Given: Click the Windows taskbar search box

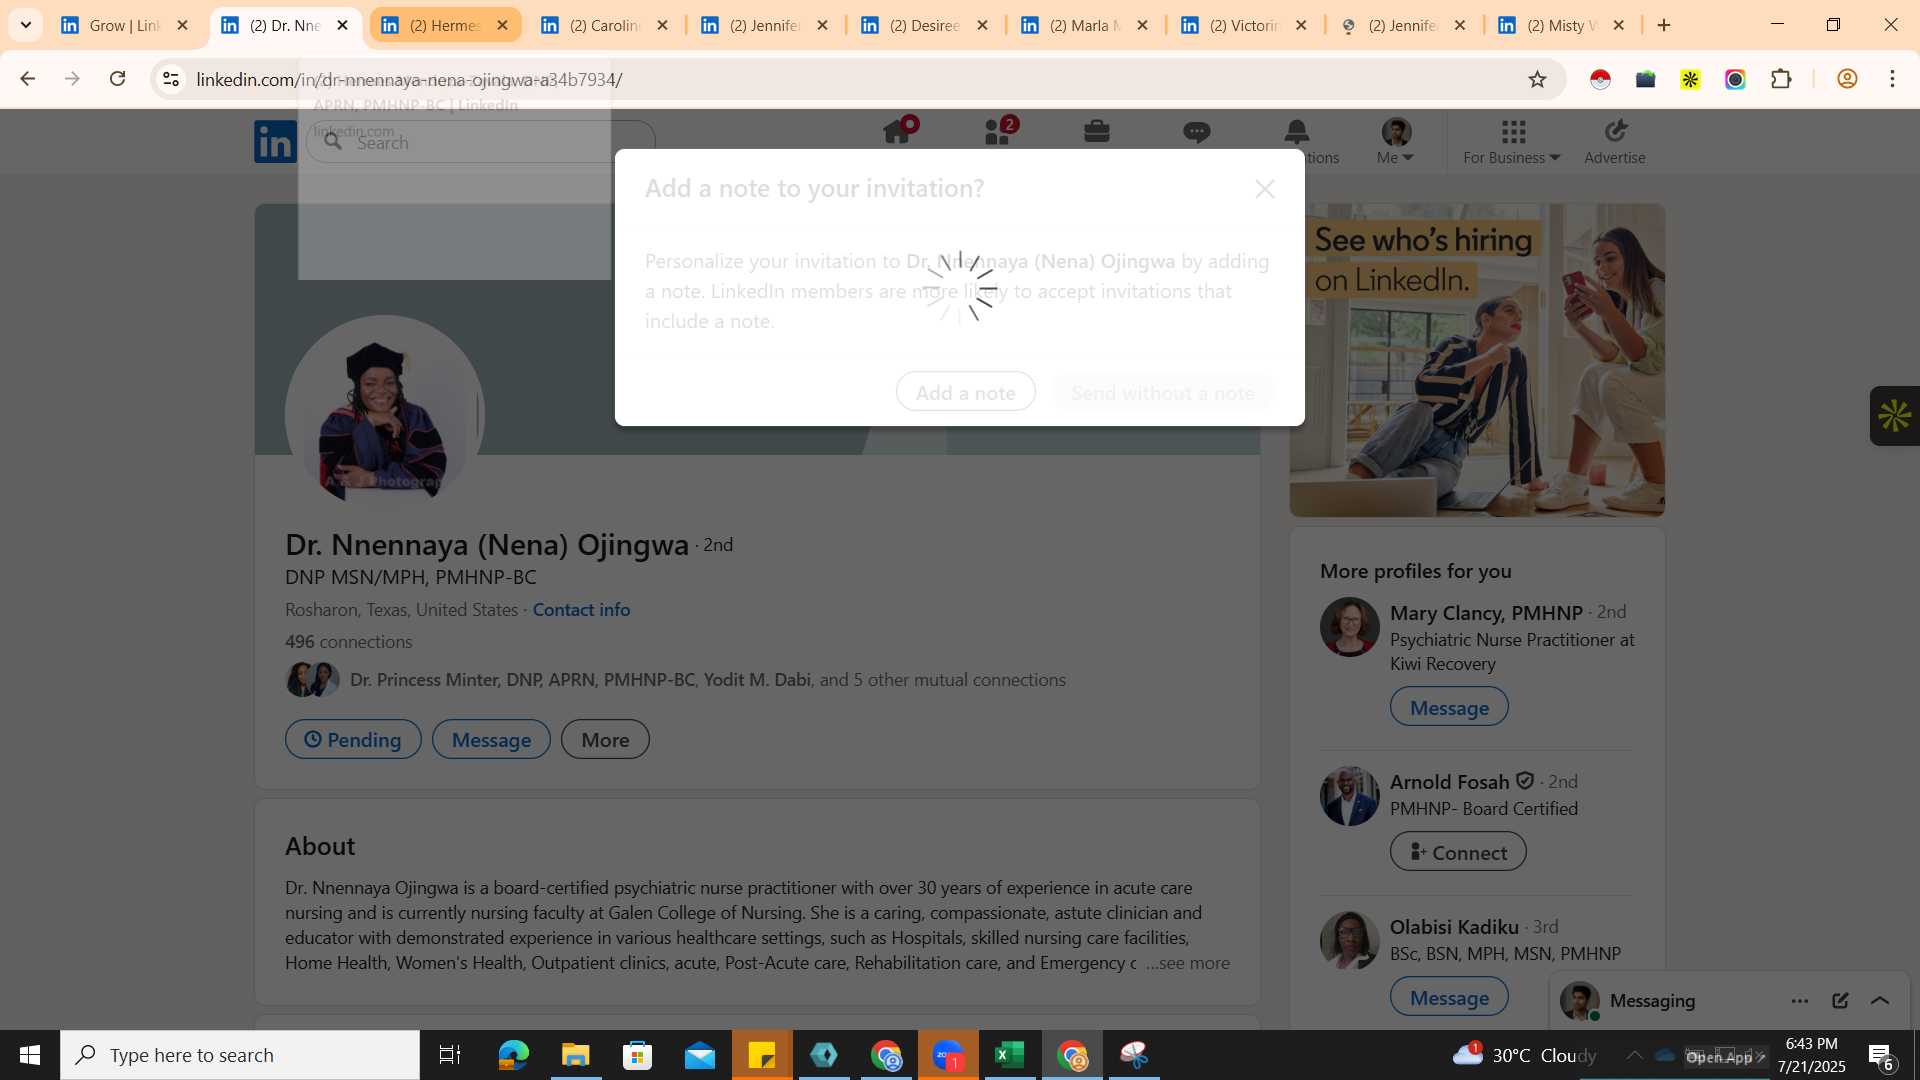Looking at the screenshot, I should (240, 1055).
